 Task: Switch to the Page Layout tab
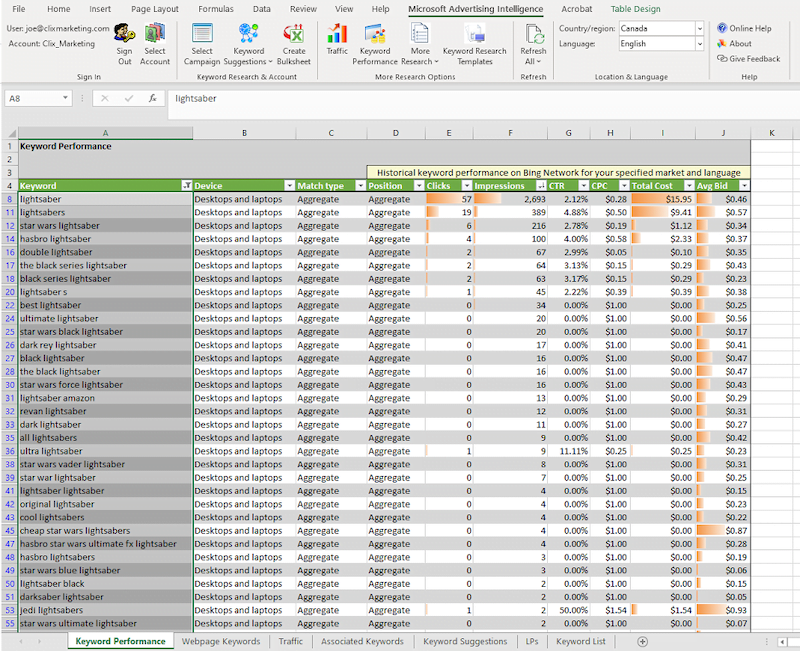click(x=155, y=9)
